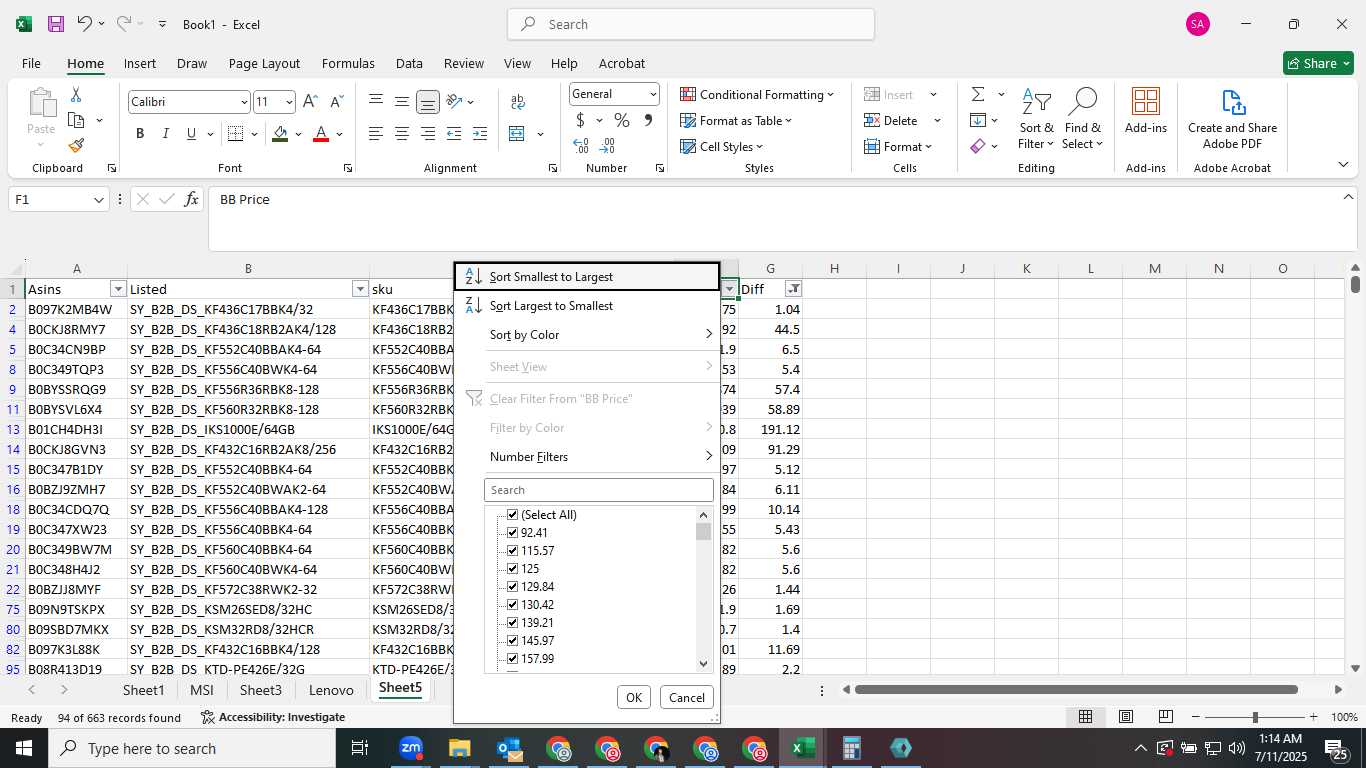Toggle Italic formatting
Image resolution: width=1366 pixels, height=768 pixels.
[x=165, y=134]
